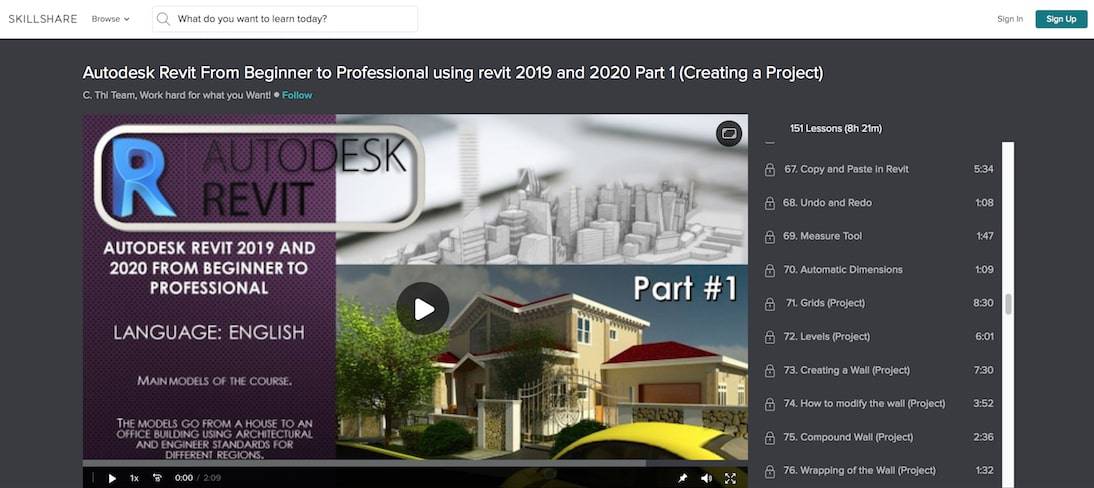The image size is (1094, 488).
Task: Click the lock icon beside lesson 73
Action: point(770,371)
